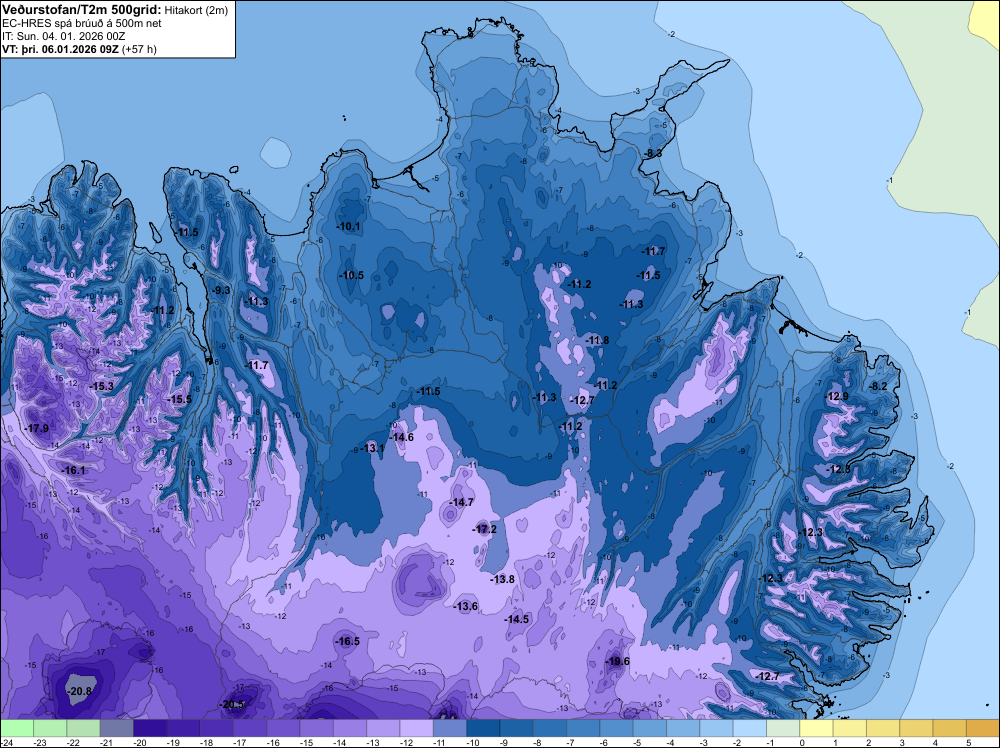This screenshot has width=1000, height=748.
Task: Click the 'EC-HRES spá brúuð á 500m net' line
Action: pos(82,23)
